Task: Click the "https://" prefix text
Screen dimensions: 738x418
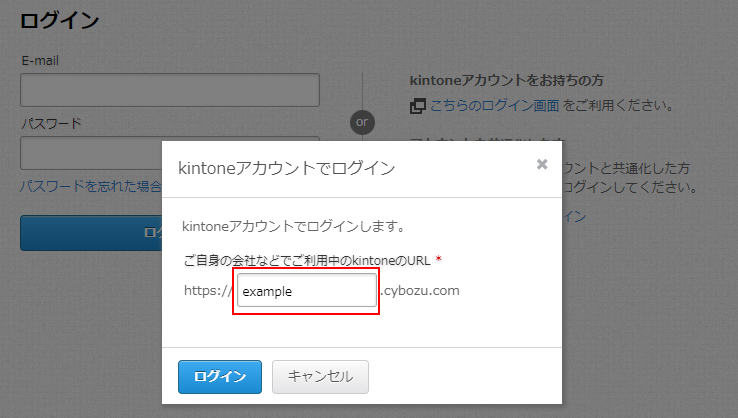Action: point(207,291)
